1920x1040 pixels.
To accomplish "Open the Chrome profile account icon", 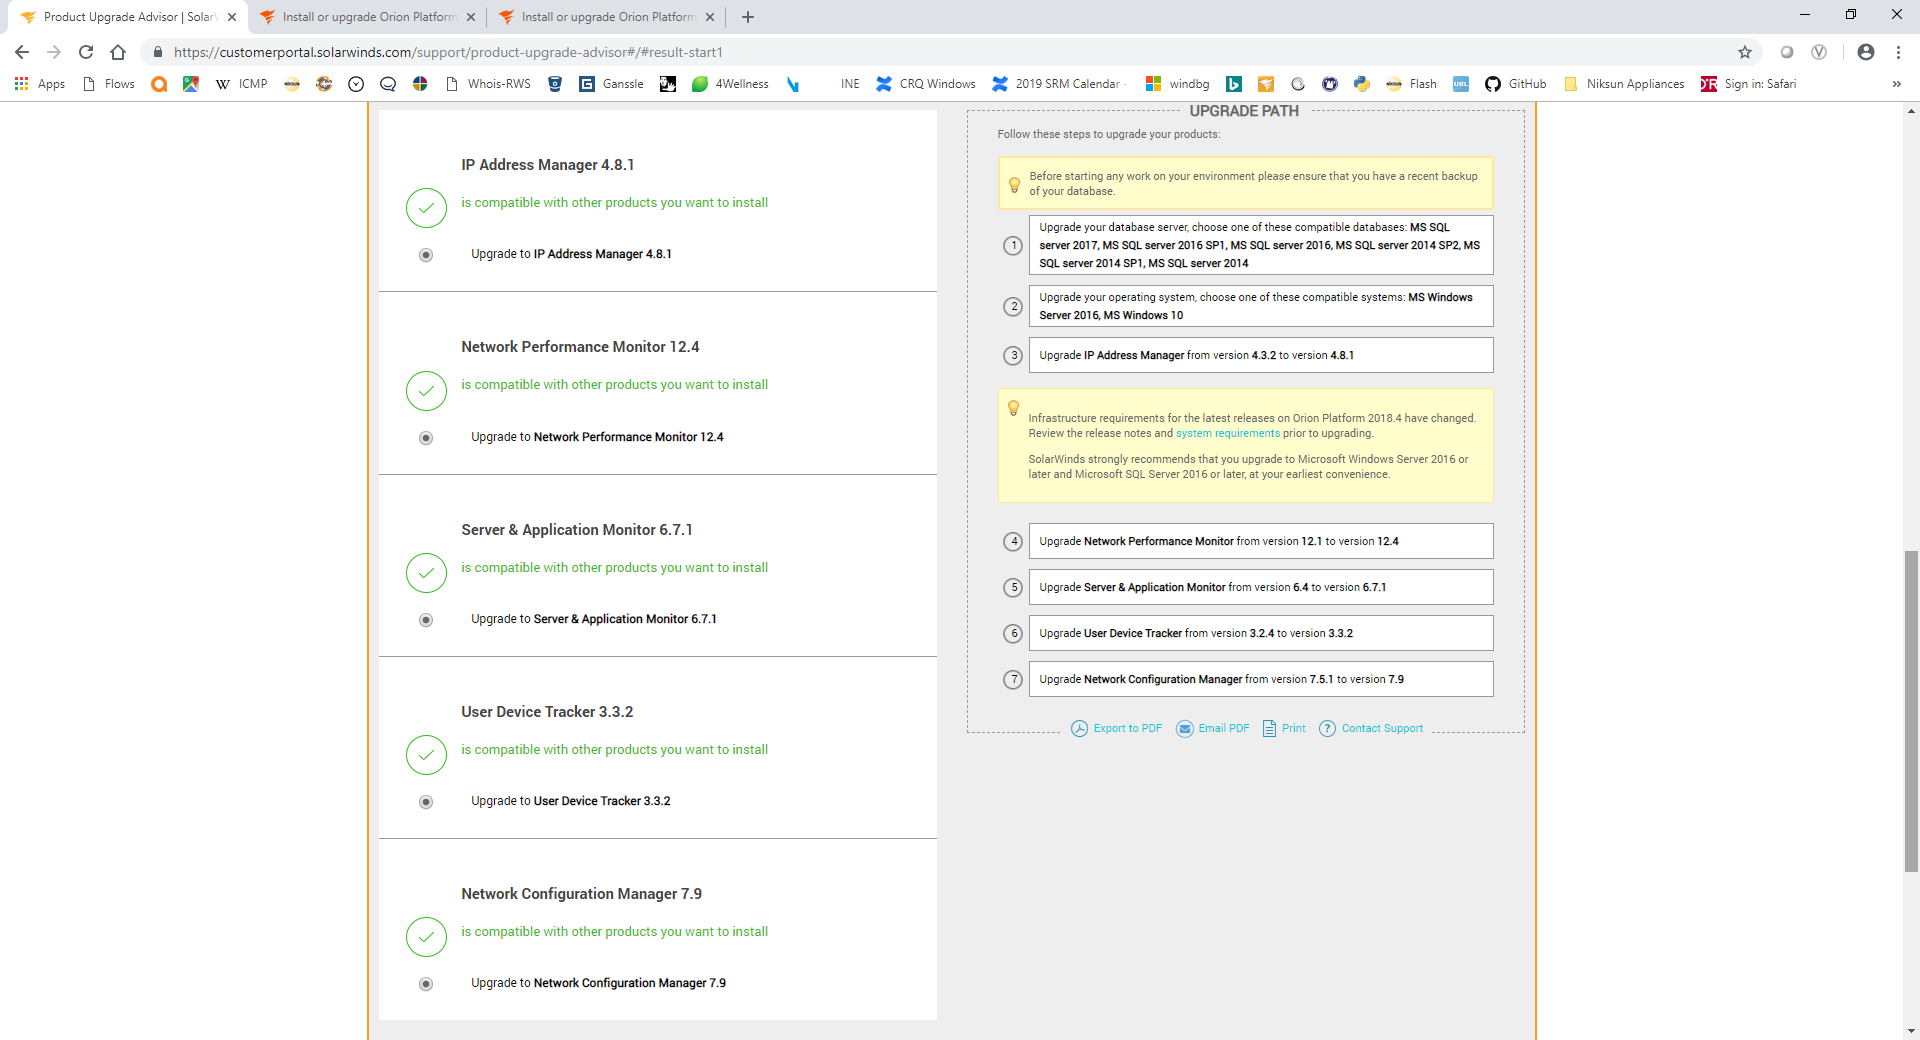I will pos(1866,52).
